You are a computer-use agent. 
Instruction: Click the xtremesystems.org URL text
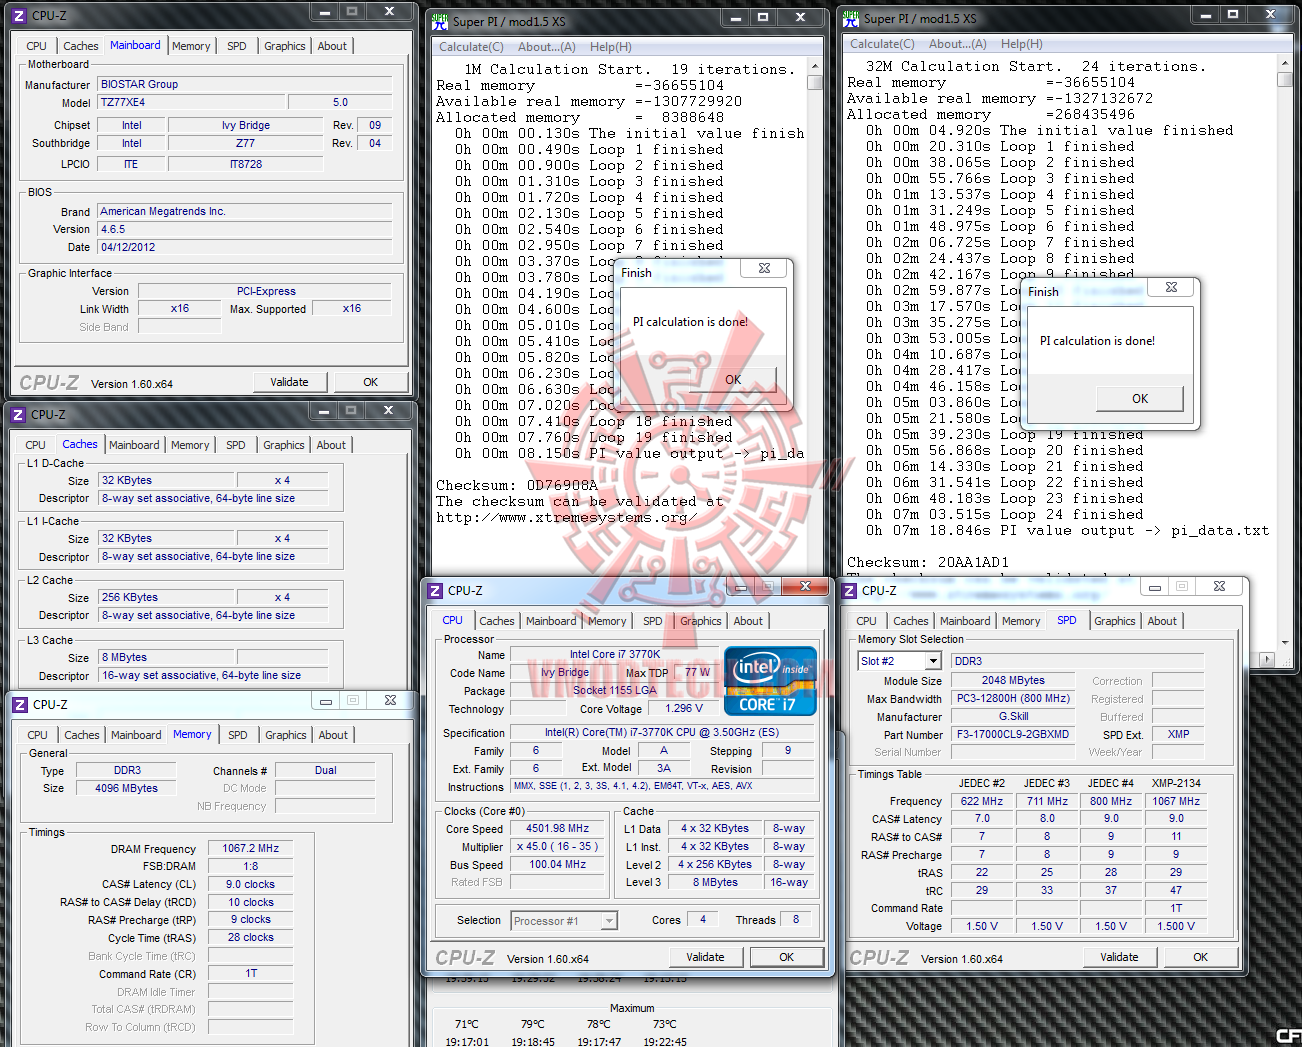(x=566, y=518)
